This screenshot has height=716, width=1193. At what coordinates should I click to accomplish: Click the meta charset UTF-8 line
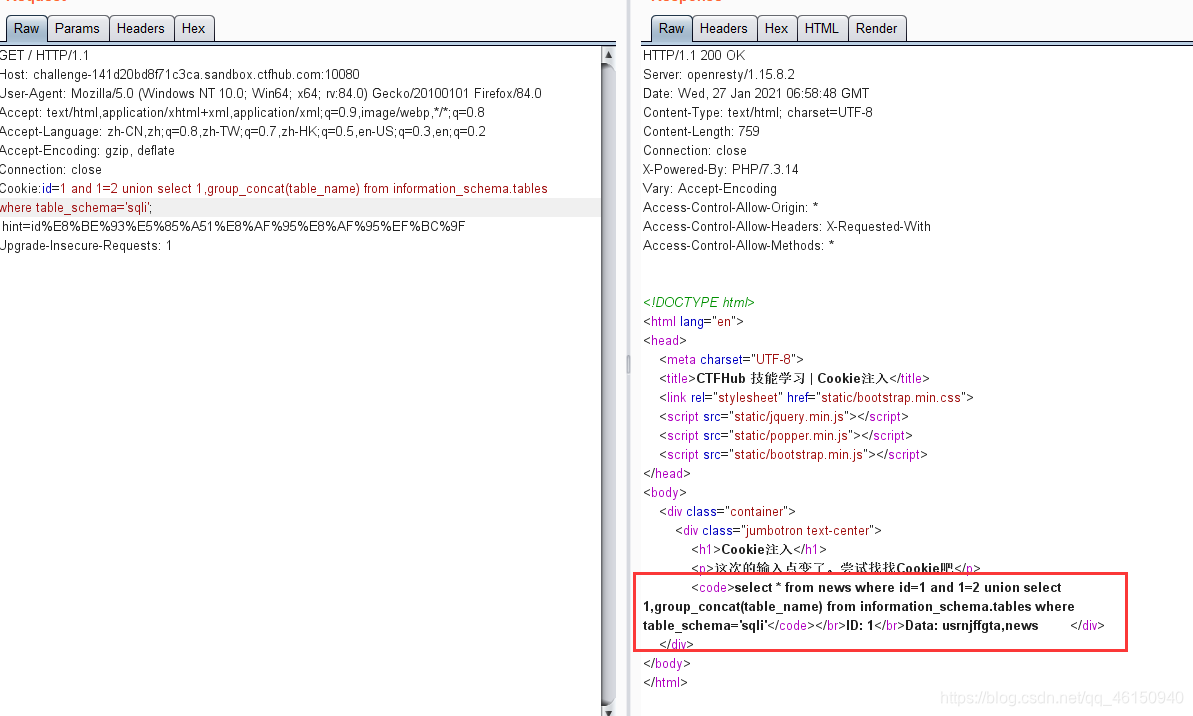tap(731, 359)
